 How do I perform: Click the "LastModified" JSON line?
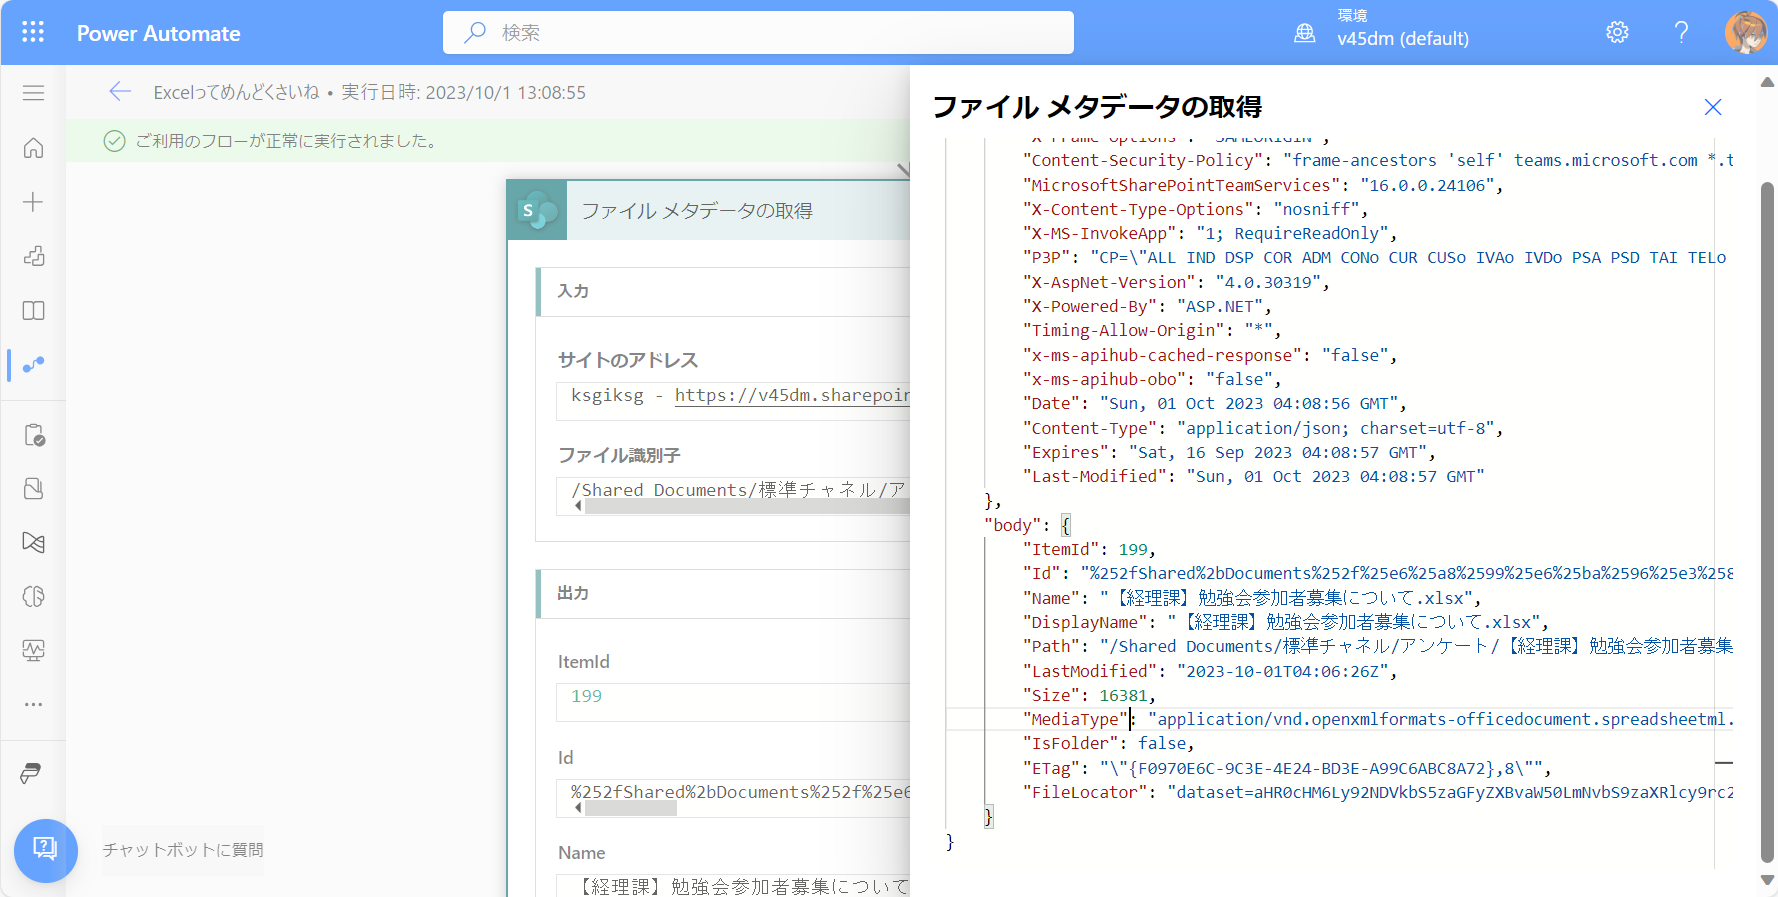1210,671
